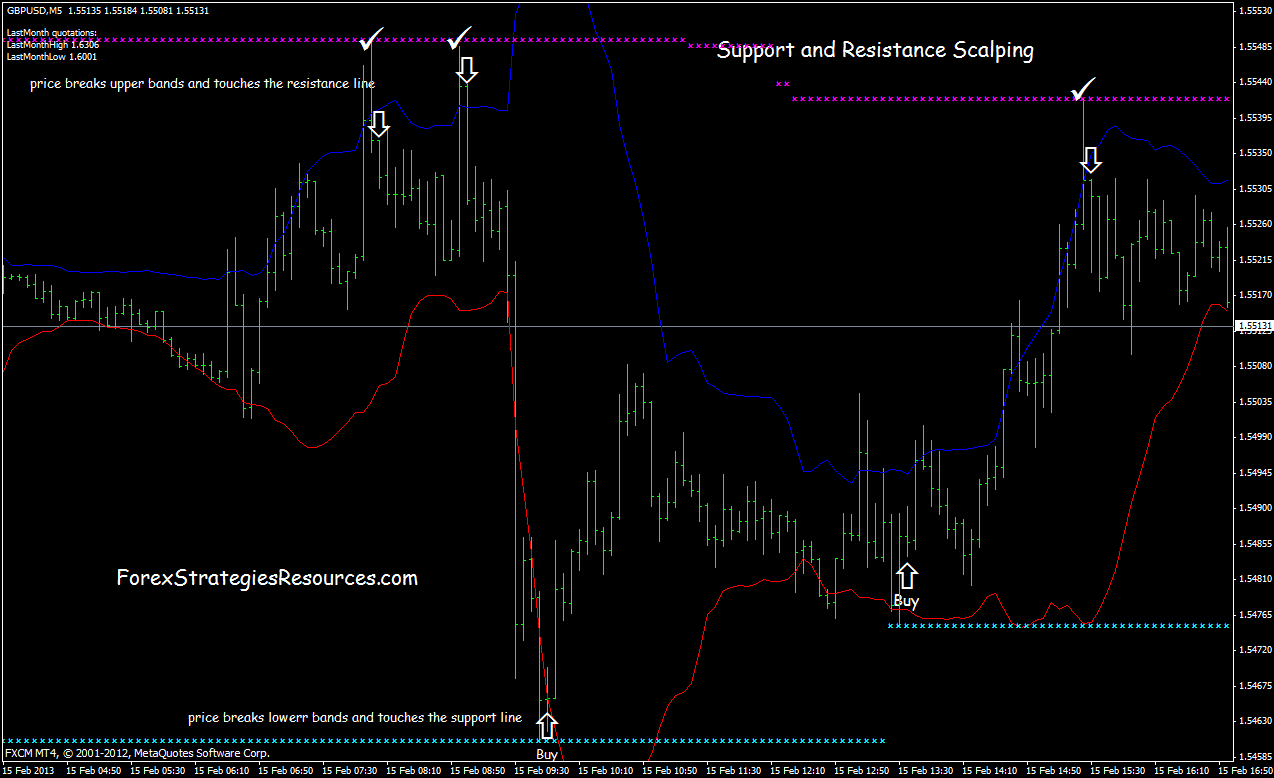Click the '15 Feb 08:50' time axis label
1274x778 pixels.
click(477, 771)
